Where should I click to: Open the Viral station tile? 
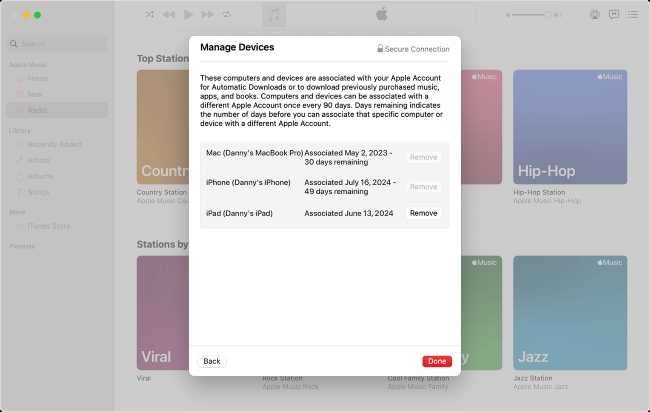163,313
